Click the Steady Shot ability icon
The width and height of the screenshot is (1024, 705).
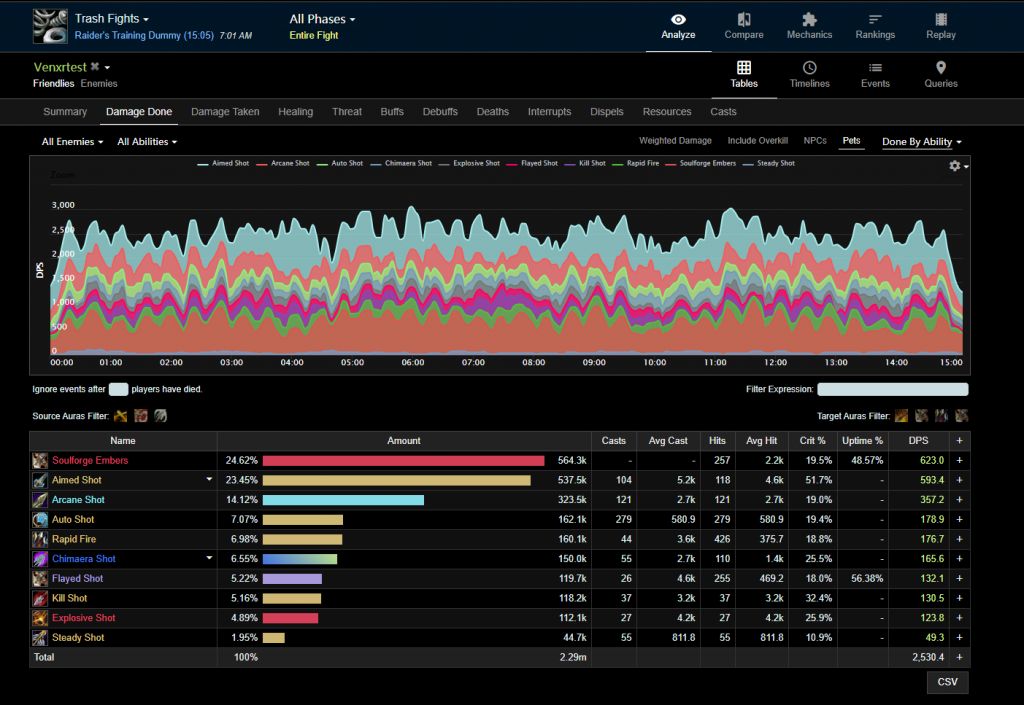click(x=40, y=637)
